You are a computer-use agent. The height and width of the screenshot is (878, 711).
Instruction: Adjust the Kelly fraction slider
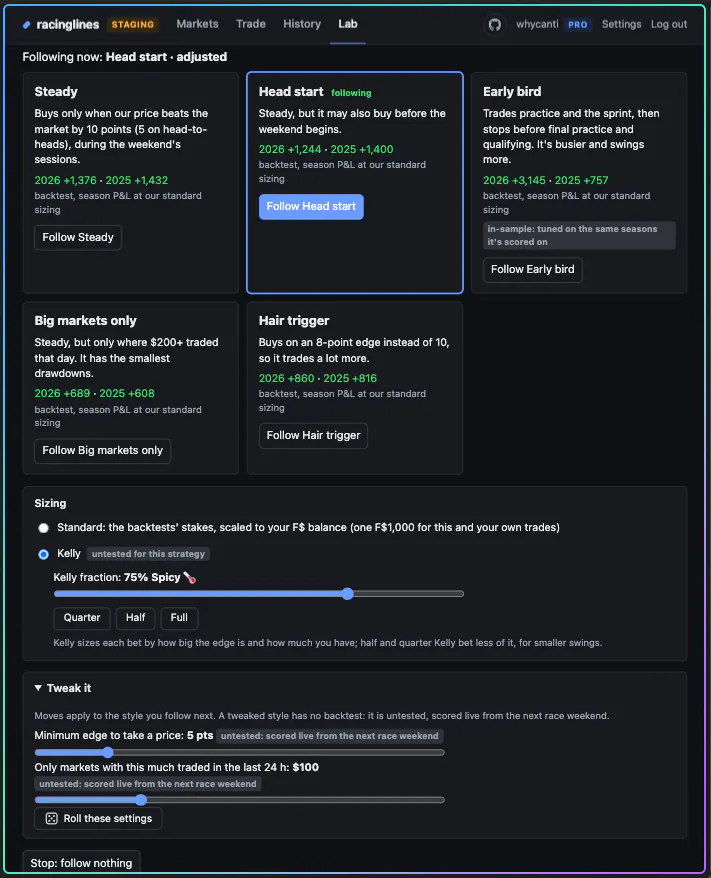[259, 594]
